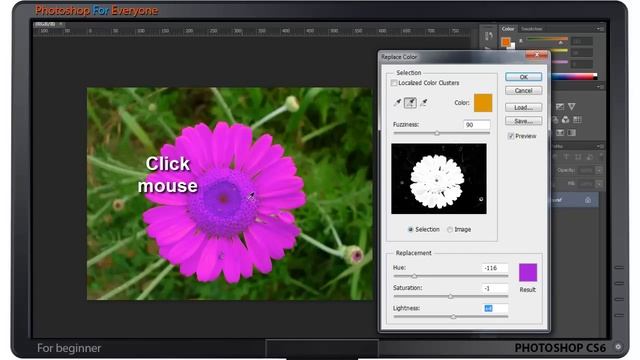Image resolution: width=640 pixels, height=360 pixels.
Task: Click the Color Lookup grid adjustment icon
Action: coord(577,120)
